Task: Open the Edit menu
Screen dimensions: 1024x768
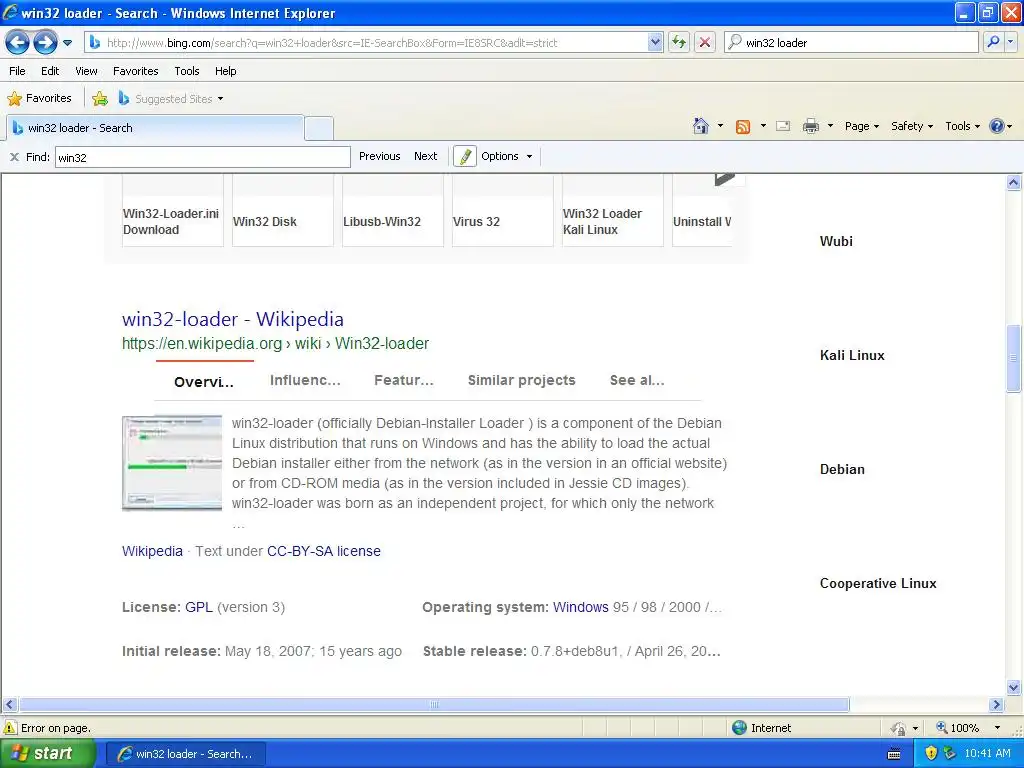Action: (x=50, y=71)
